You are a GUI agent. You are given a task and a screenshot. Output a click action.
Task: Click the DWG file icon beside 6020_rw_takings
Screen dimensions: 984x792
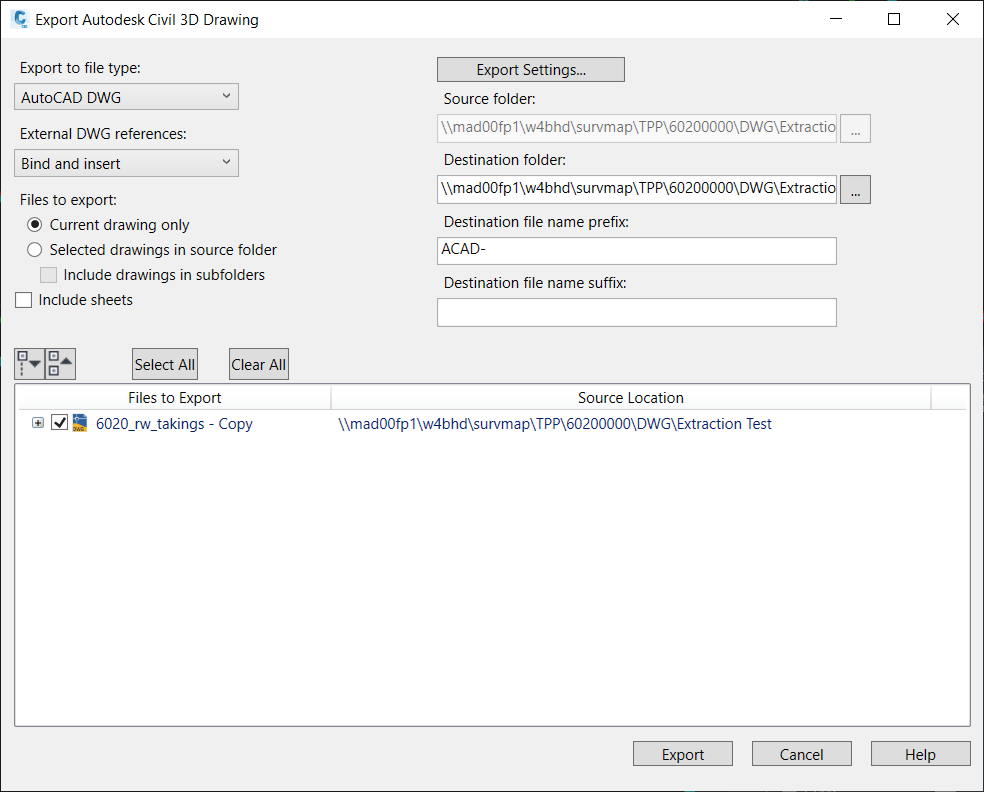point(79,423)
